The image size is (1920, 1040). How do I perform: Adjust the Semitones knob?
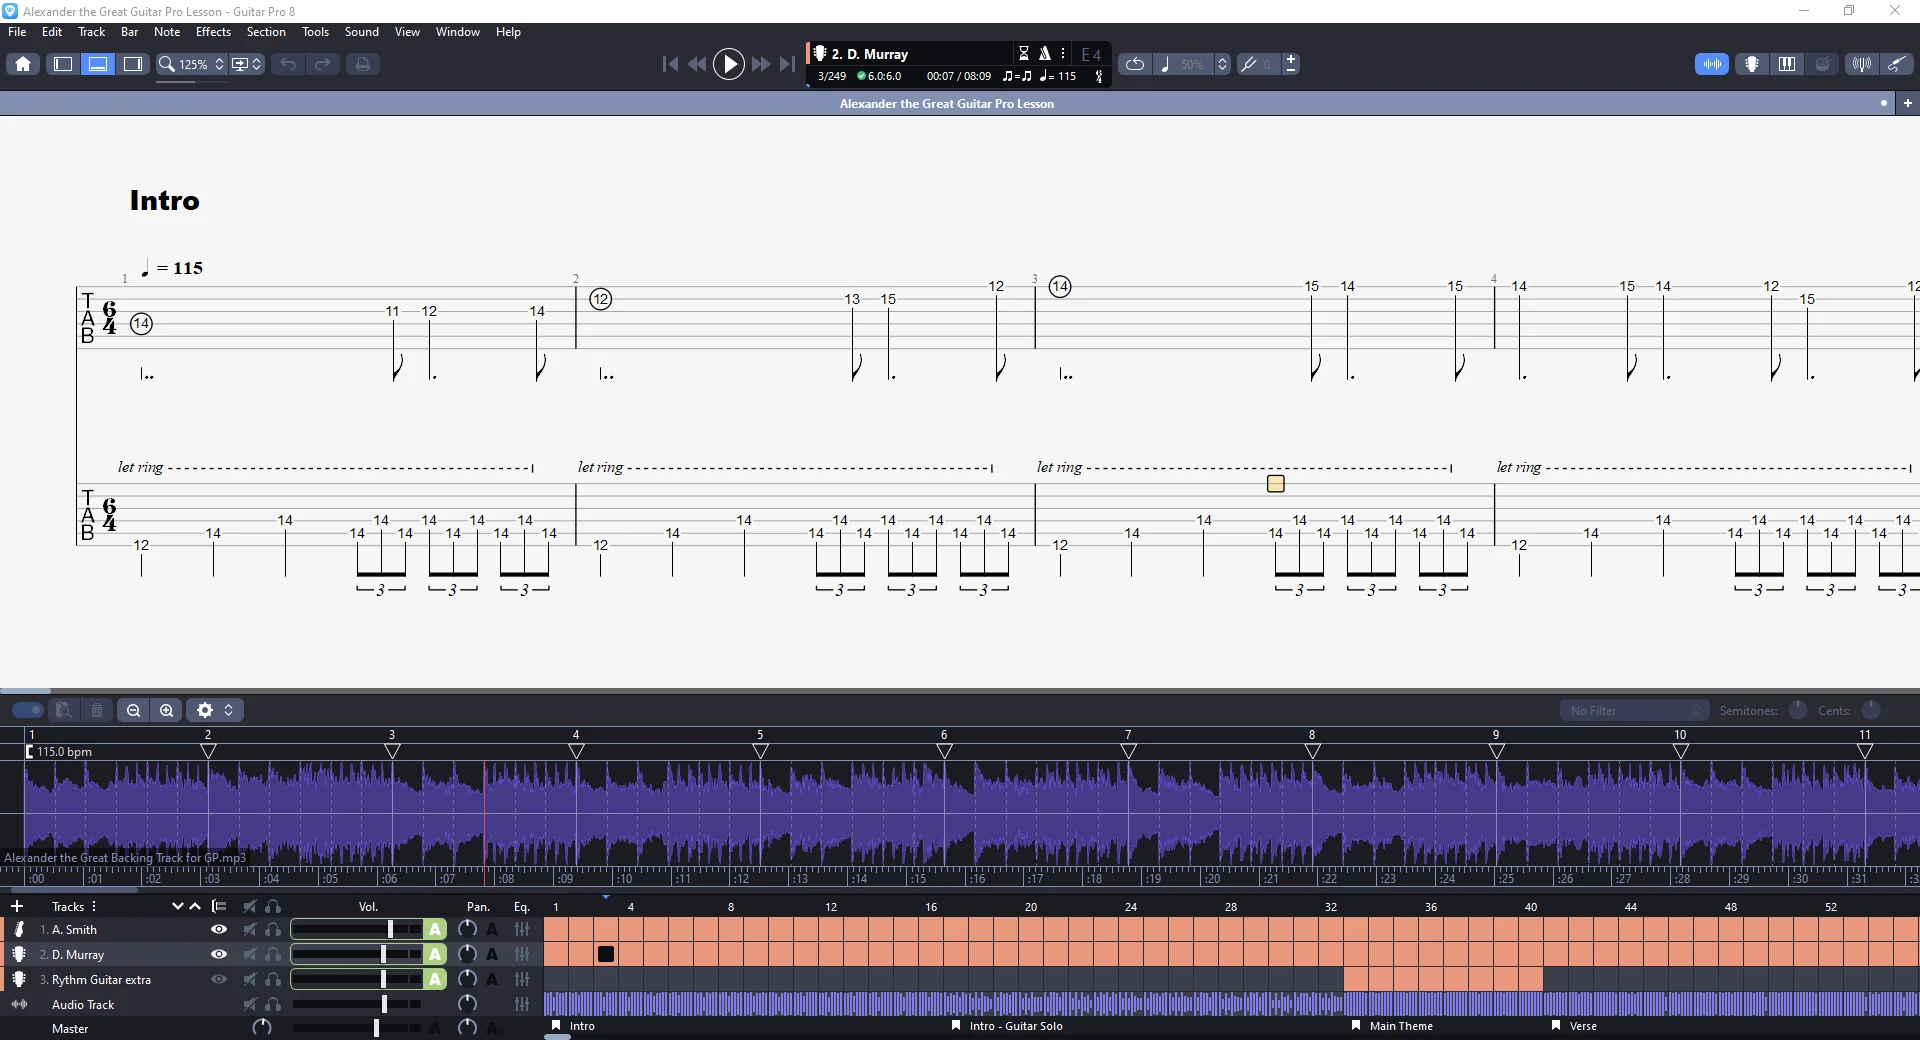1798,710
